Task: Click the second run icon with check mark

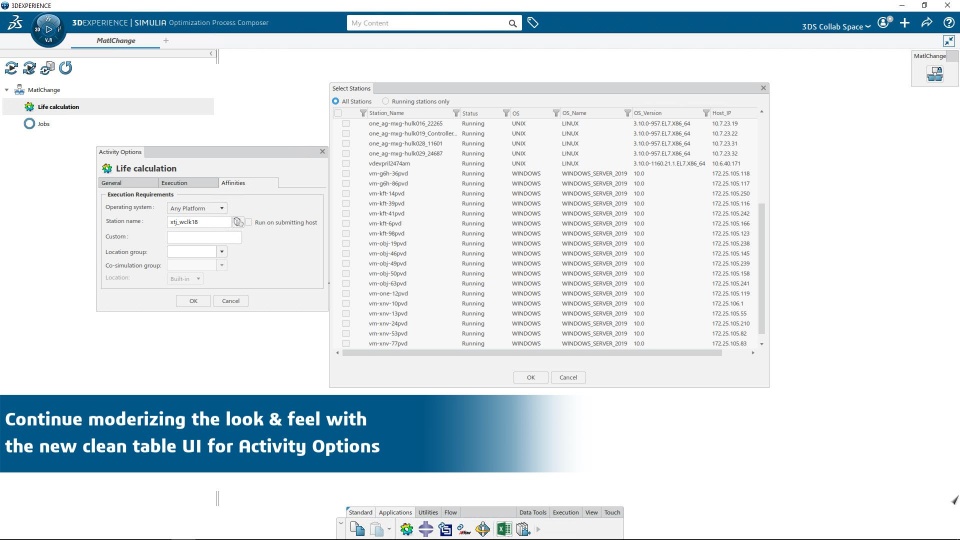Action: click(x=29, y=68)
